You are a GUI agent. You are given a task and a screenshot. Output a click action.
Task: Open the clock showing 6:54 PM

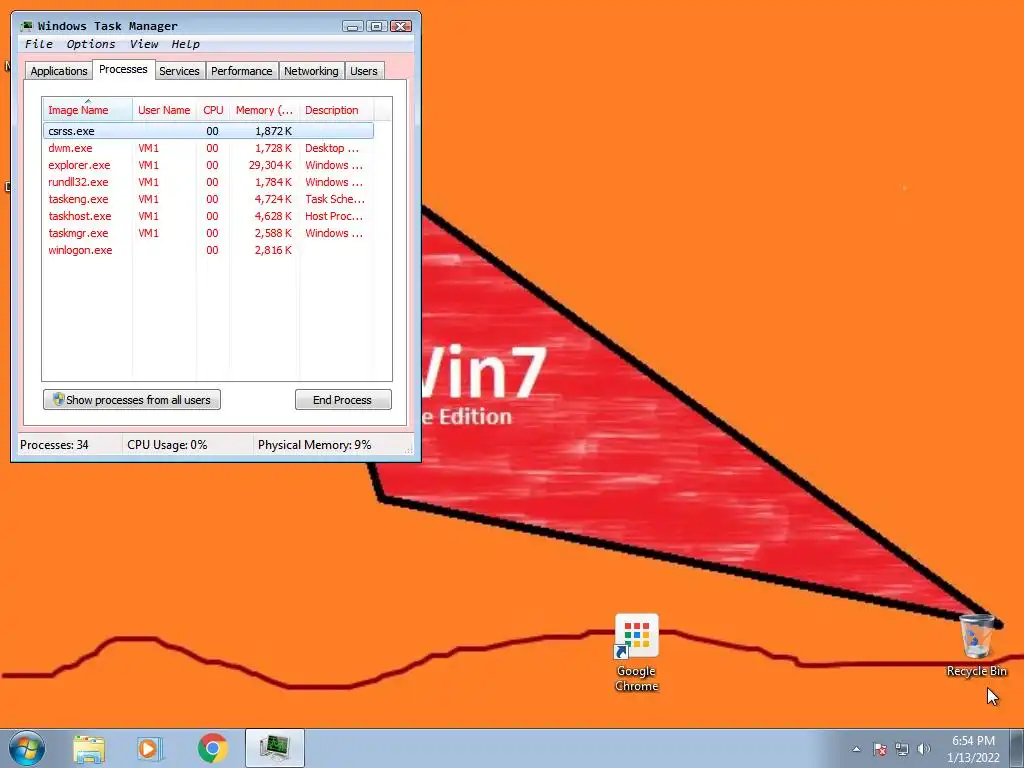point(973,748)
